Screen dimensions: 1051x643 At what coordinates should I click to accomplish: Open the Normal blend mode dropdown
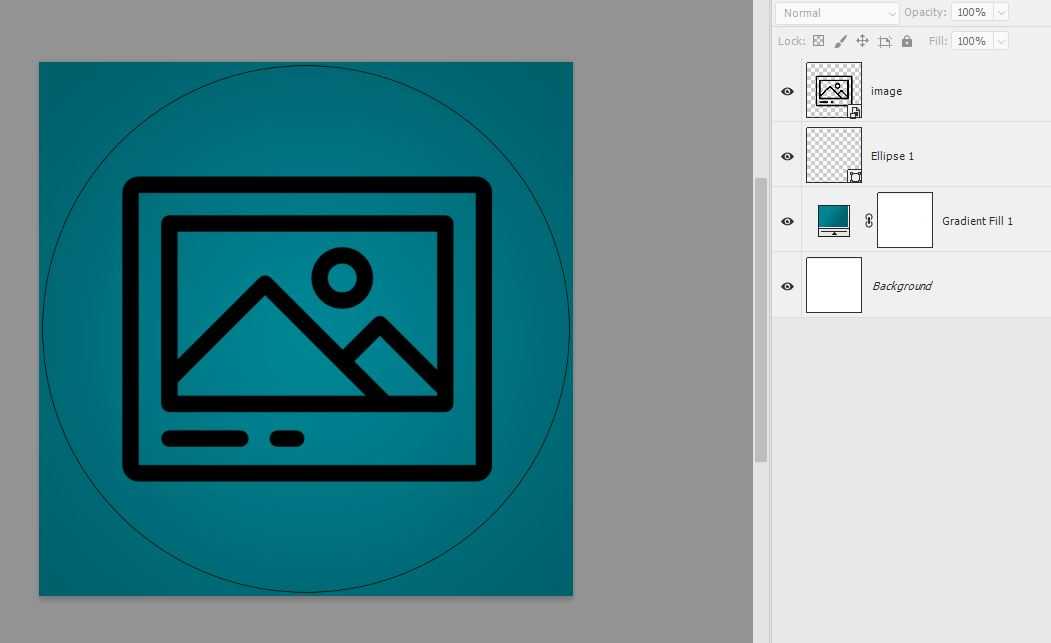point(838,13)
